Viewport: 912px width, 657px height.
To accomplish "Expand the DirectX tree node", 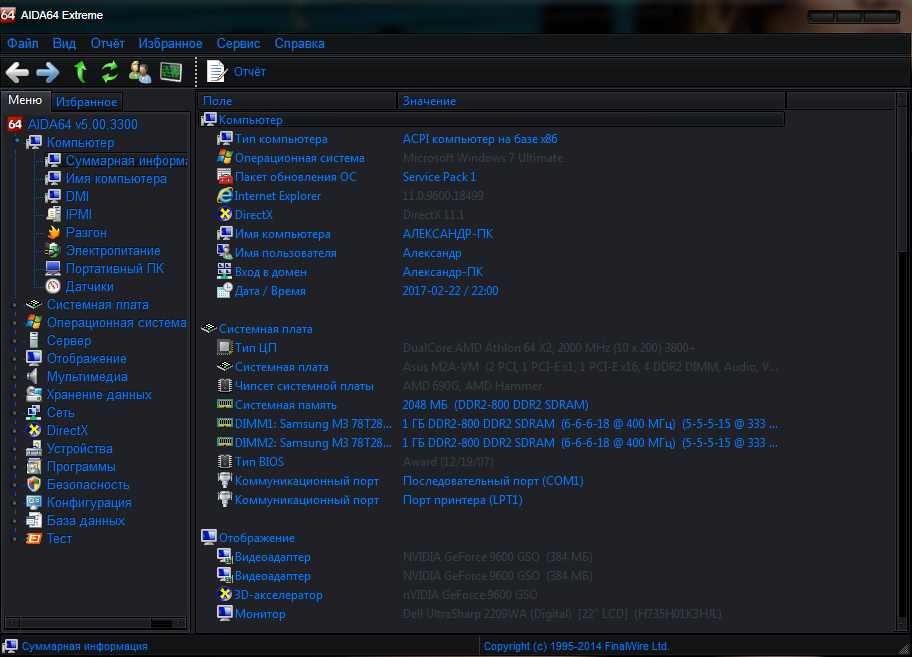I will coord(15,431).
